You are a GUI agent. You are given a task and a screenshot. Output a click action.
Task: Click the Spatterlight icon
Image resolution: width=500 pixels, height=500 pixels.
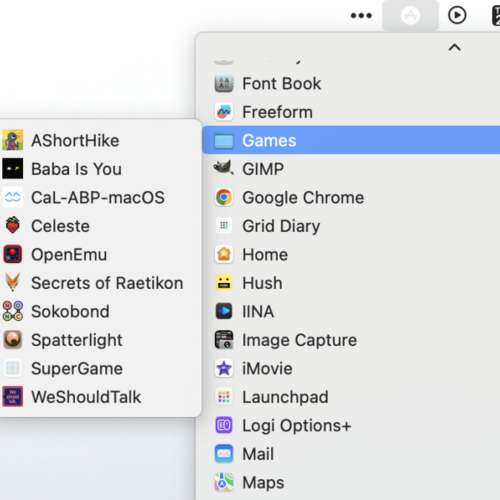coord(13,340)
